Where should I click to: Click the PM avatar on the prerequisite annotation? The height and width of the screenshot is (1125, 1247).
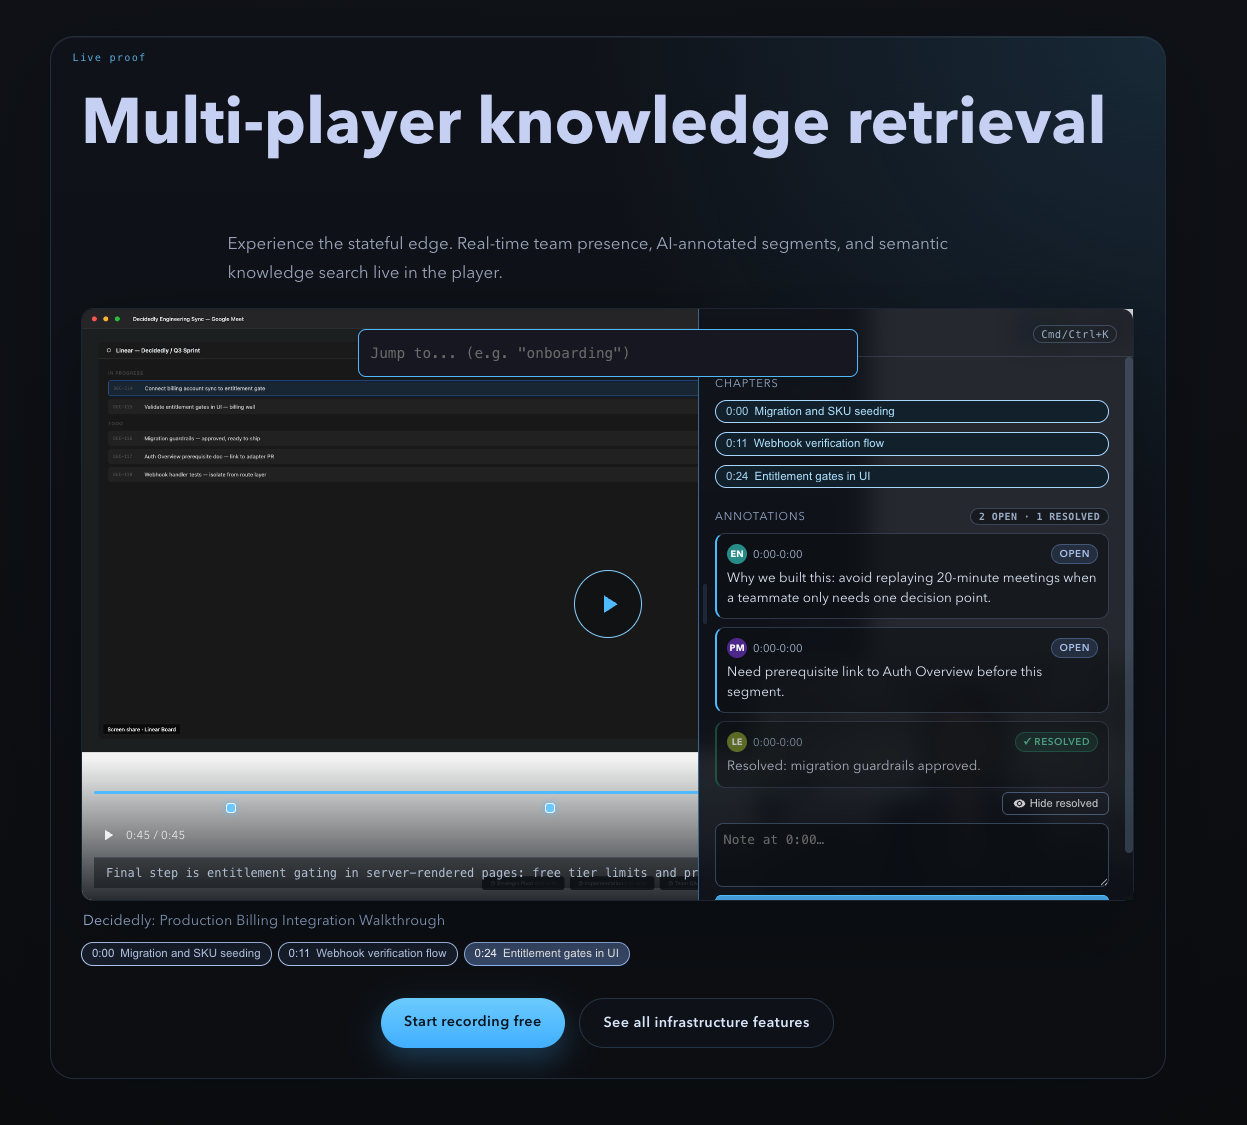pyautogui.click(x=737, y=648)
